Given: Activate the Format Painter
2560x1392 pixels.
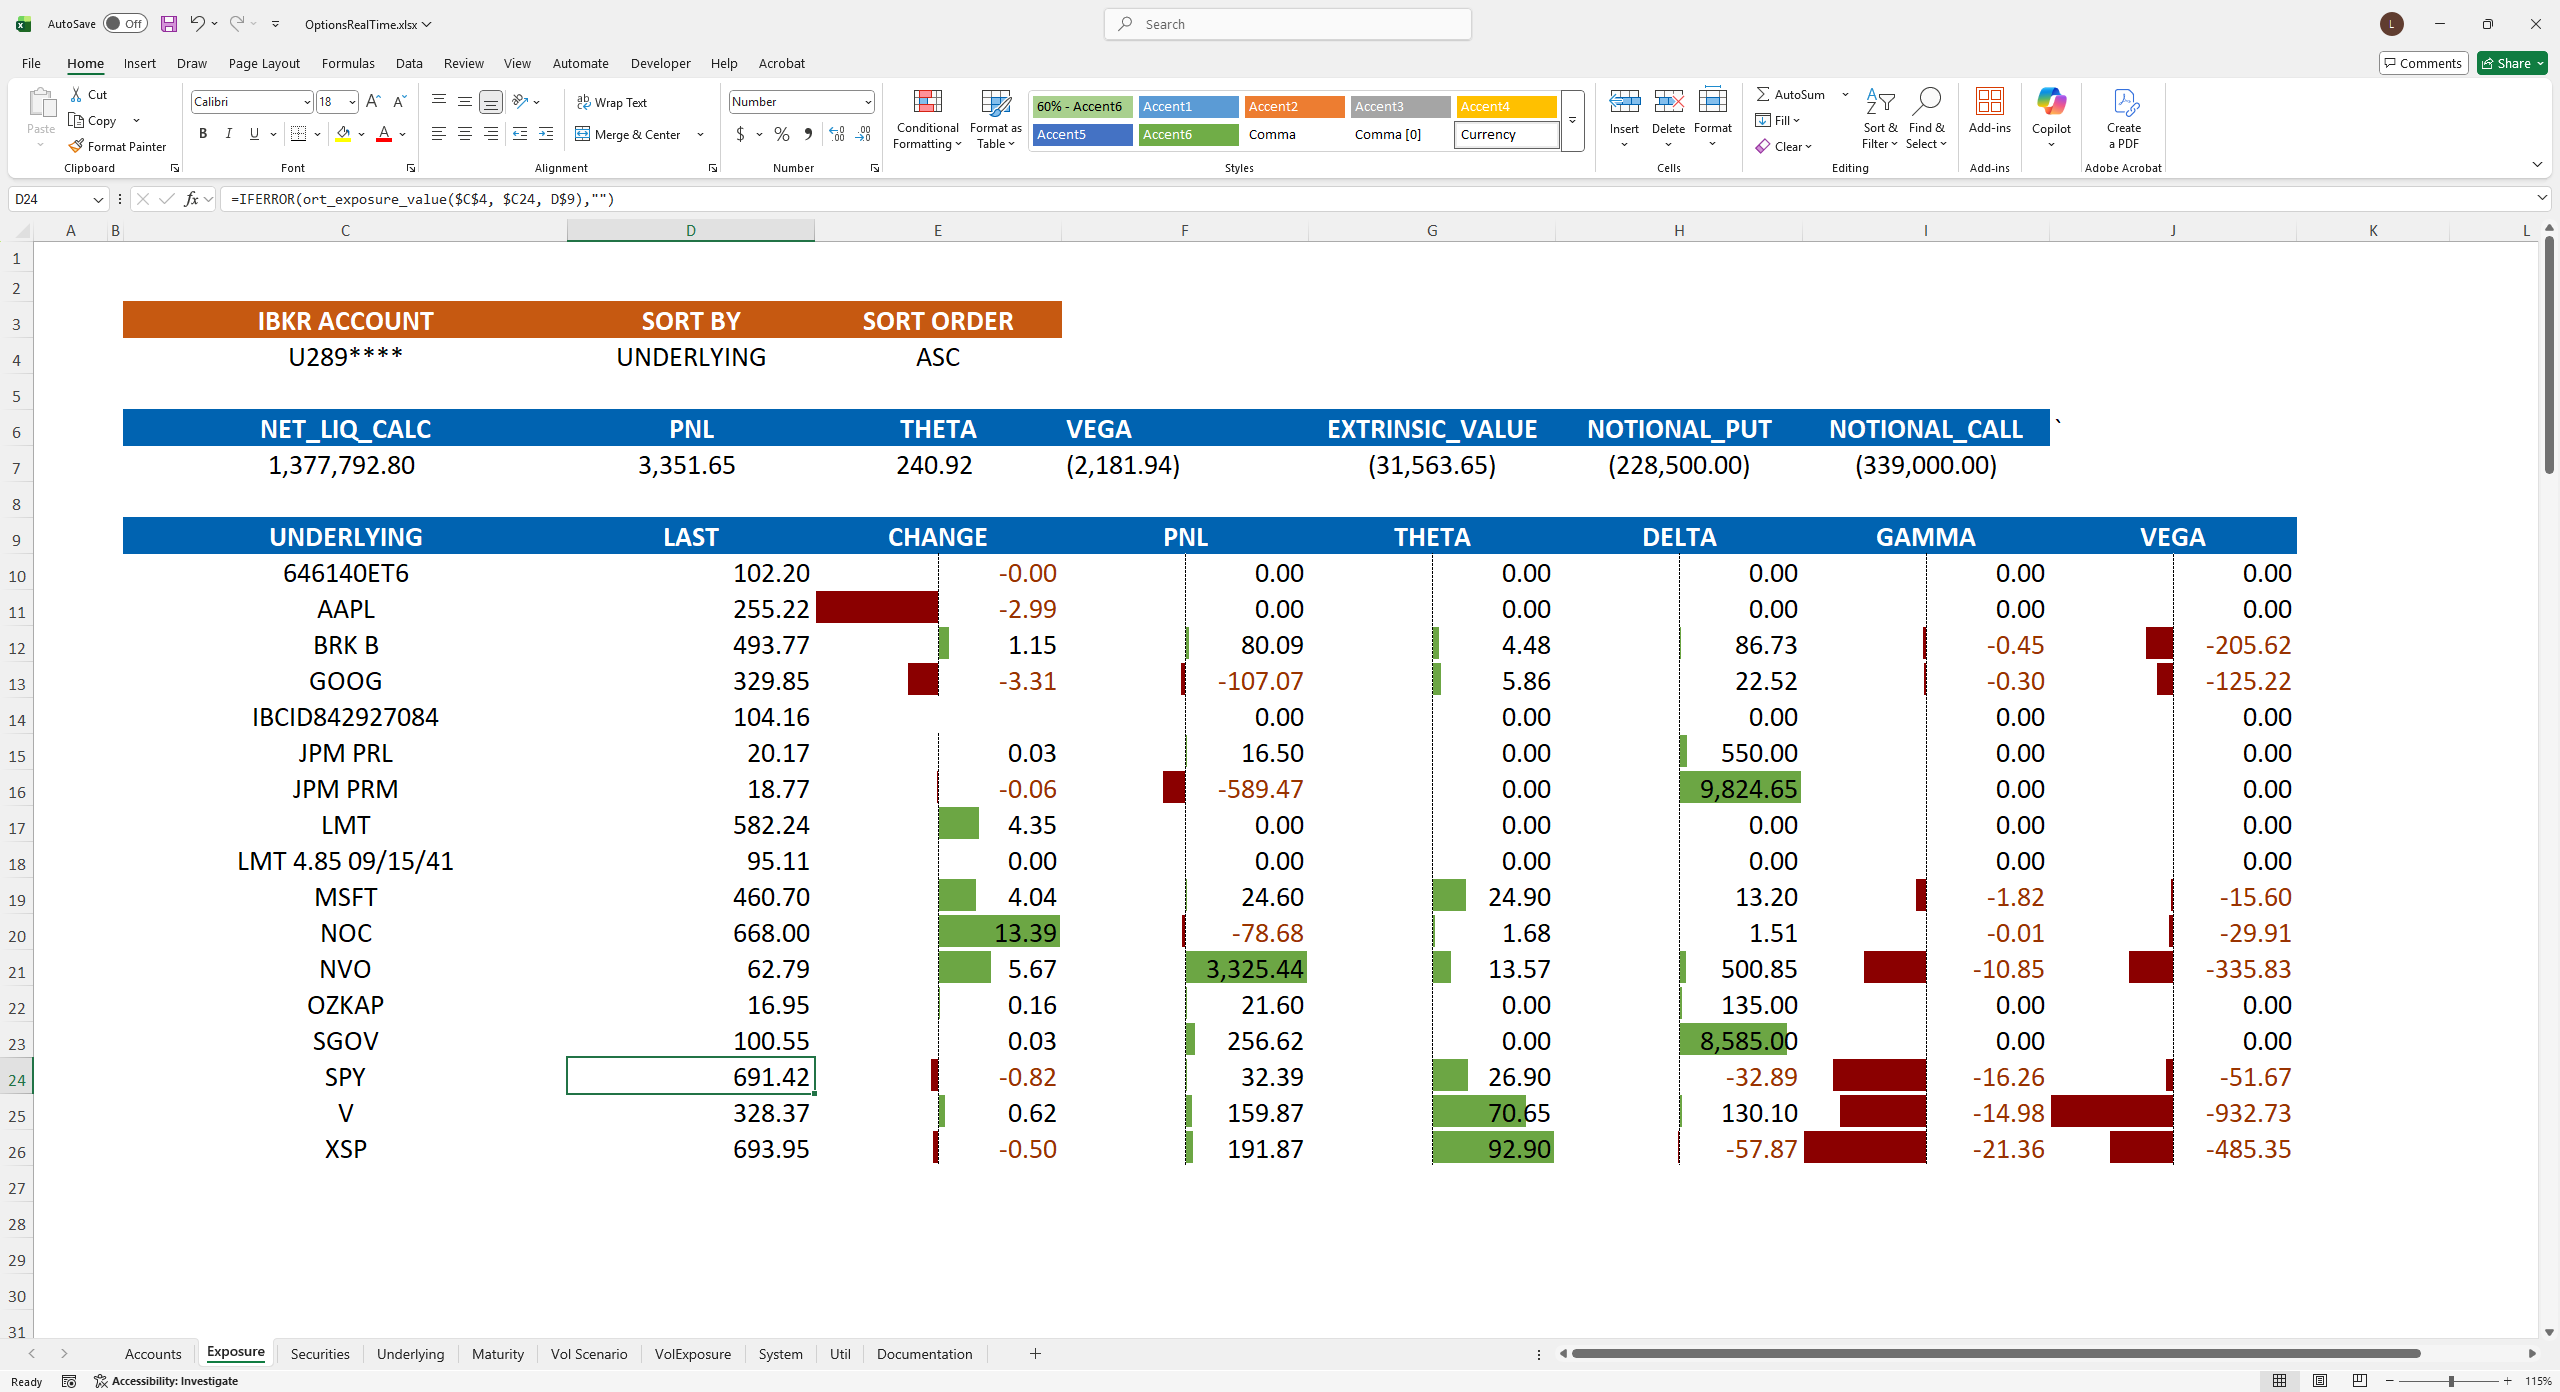Looking at the screenshot, I should pos(117,146).
